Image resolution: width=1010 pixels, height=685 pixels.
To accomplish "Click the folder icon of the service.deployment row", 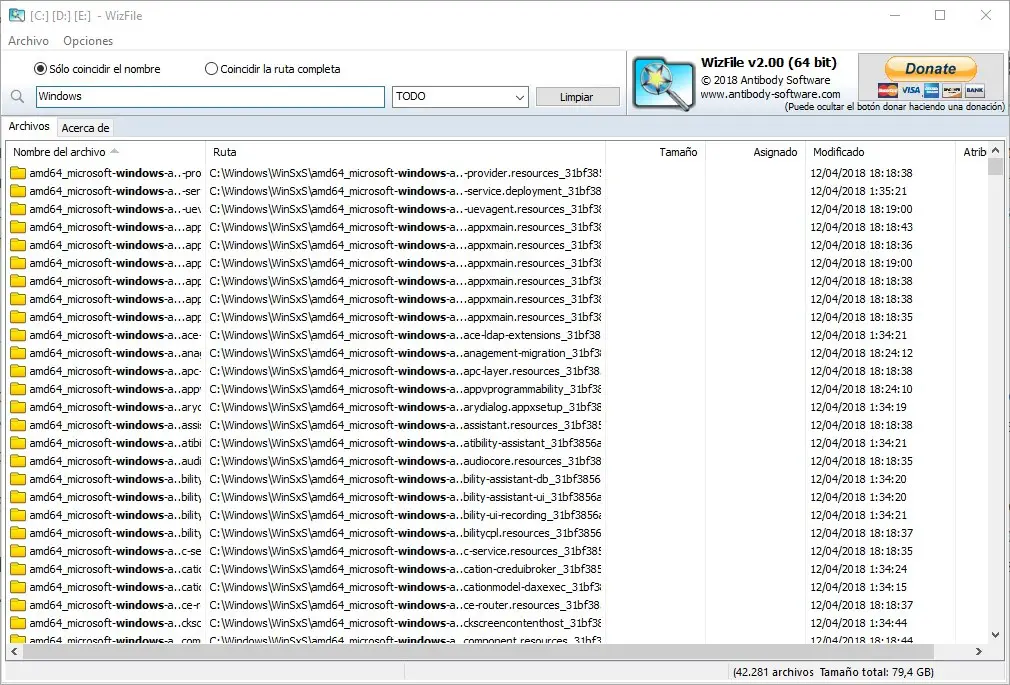I will click(18, 191).
